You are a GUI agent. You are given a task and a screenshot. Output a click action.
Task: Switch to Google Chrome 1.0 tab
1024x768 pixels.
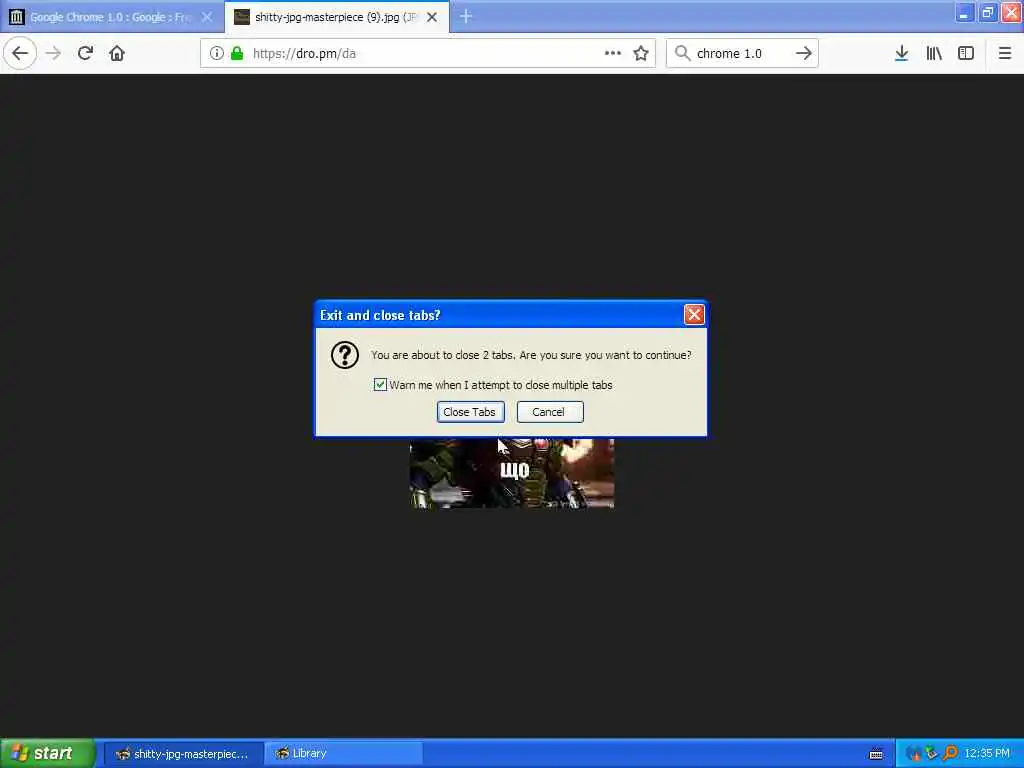click(112, 17)
